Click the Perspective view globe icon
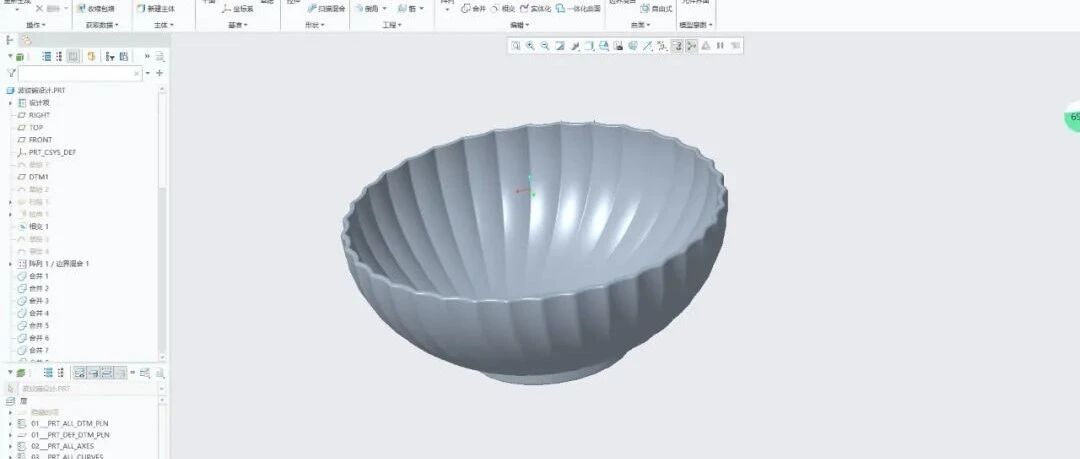 [632, 45]
